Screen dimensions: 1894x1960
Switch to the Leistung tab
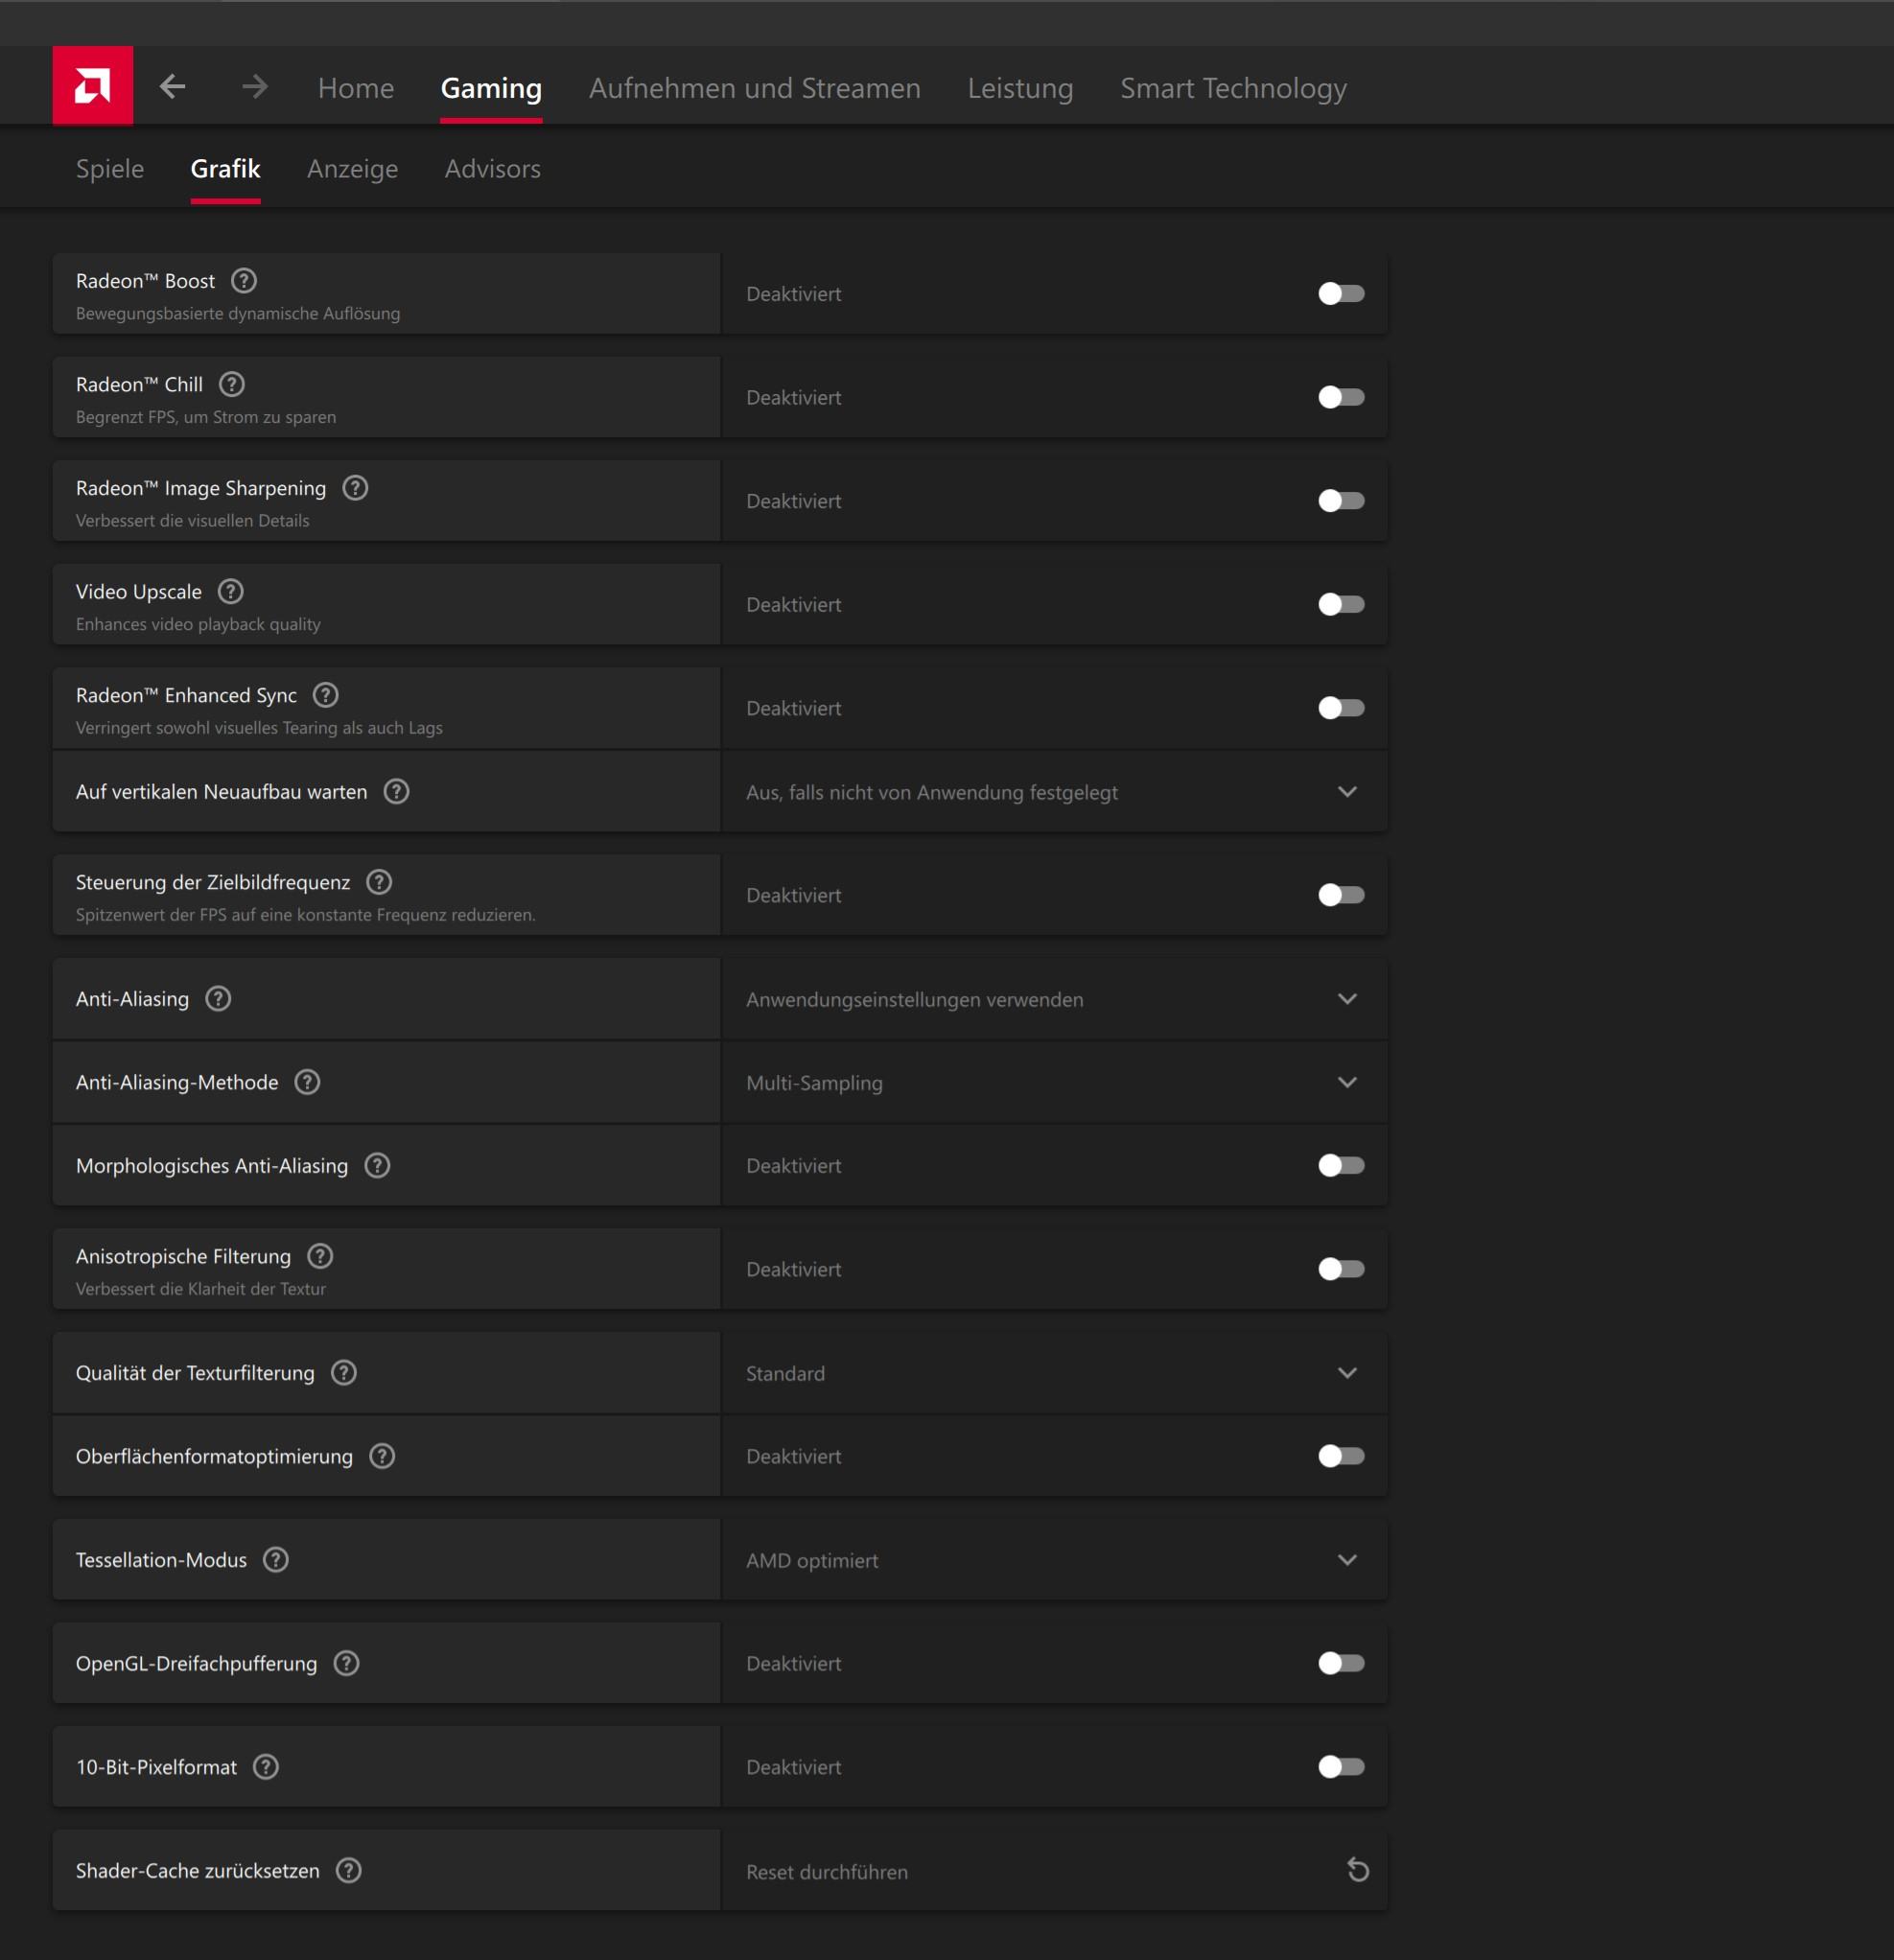(x=1020, y=88)
